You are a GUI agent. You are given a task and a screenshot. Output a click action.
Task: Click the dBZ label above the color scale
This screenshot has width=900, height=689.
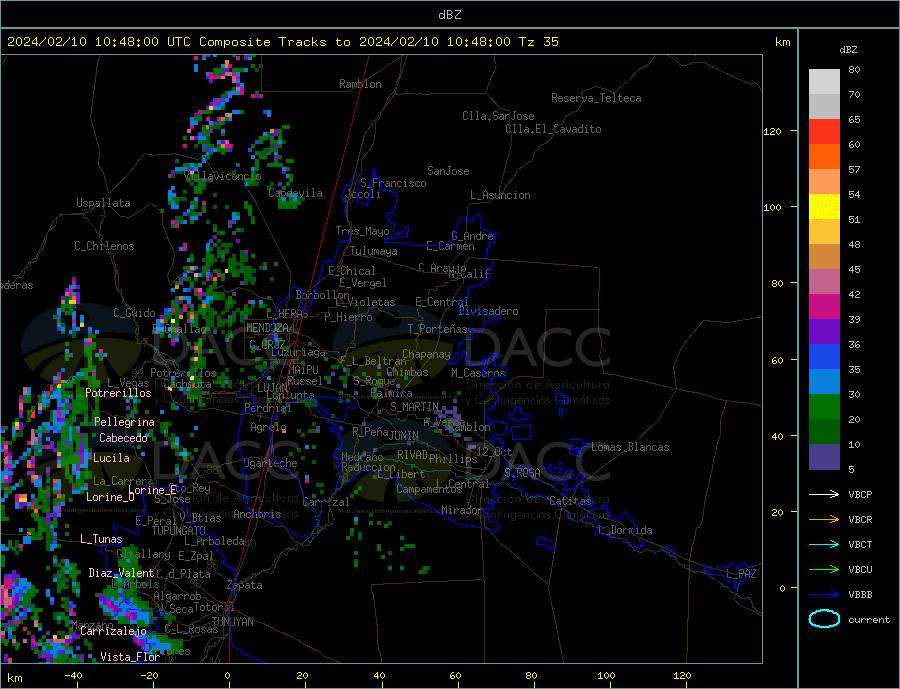pos(848,50)
